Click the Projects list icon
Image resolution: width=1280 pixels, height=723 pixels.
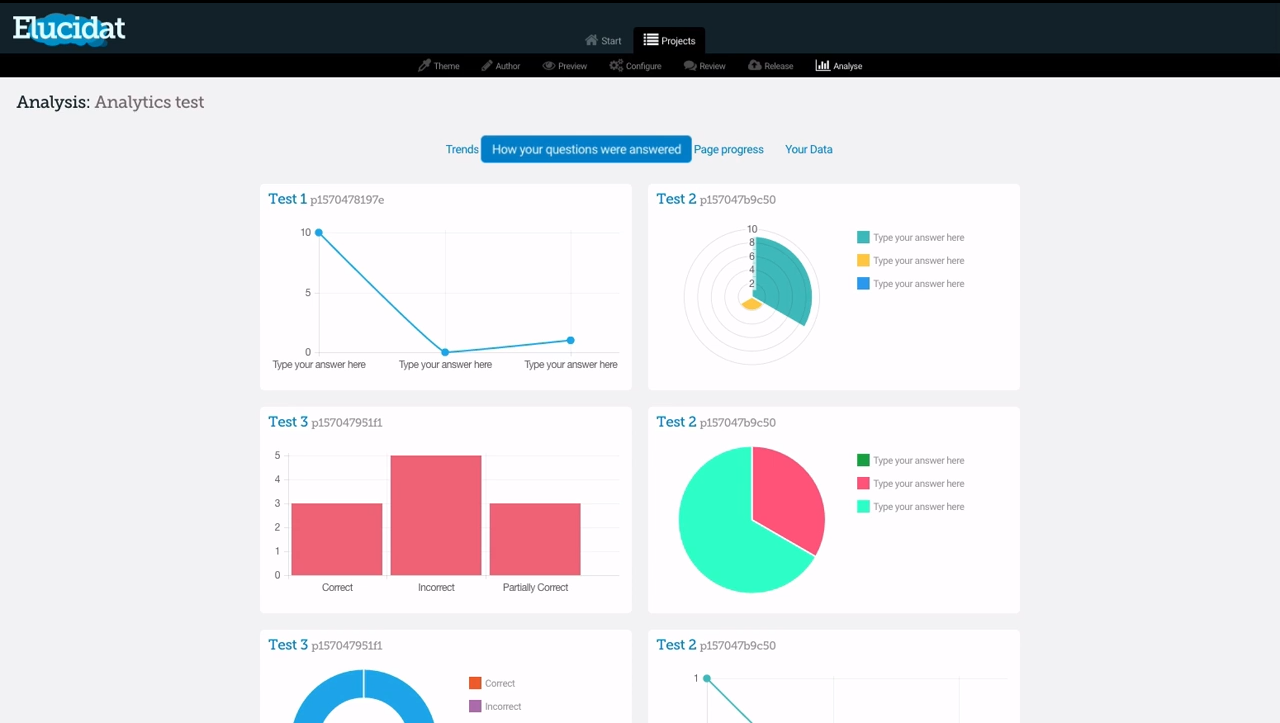pyautogui.click(x=651, y=41)
